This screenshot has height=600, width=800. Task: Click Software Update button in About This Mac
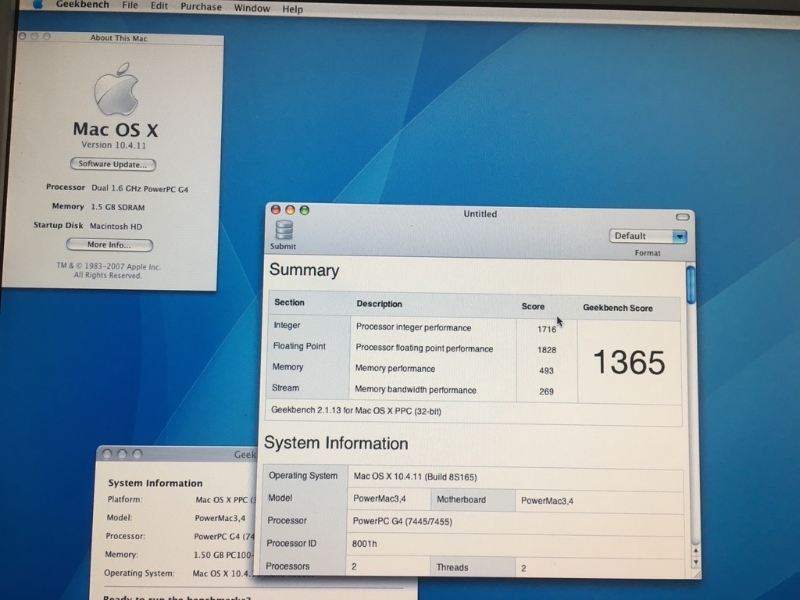click(113, 164)
